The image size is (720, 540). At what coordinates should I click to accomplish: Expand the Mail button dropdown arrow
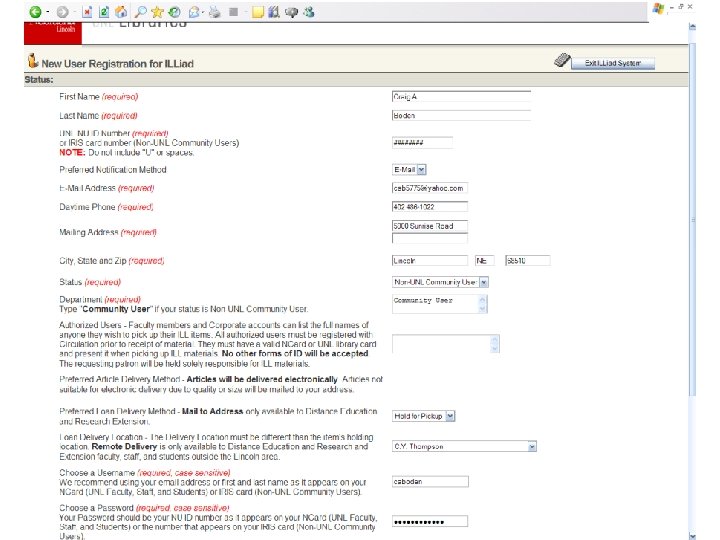coord(203,12)
